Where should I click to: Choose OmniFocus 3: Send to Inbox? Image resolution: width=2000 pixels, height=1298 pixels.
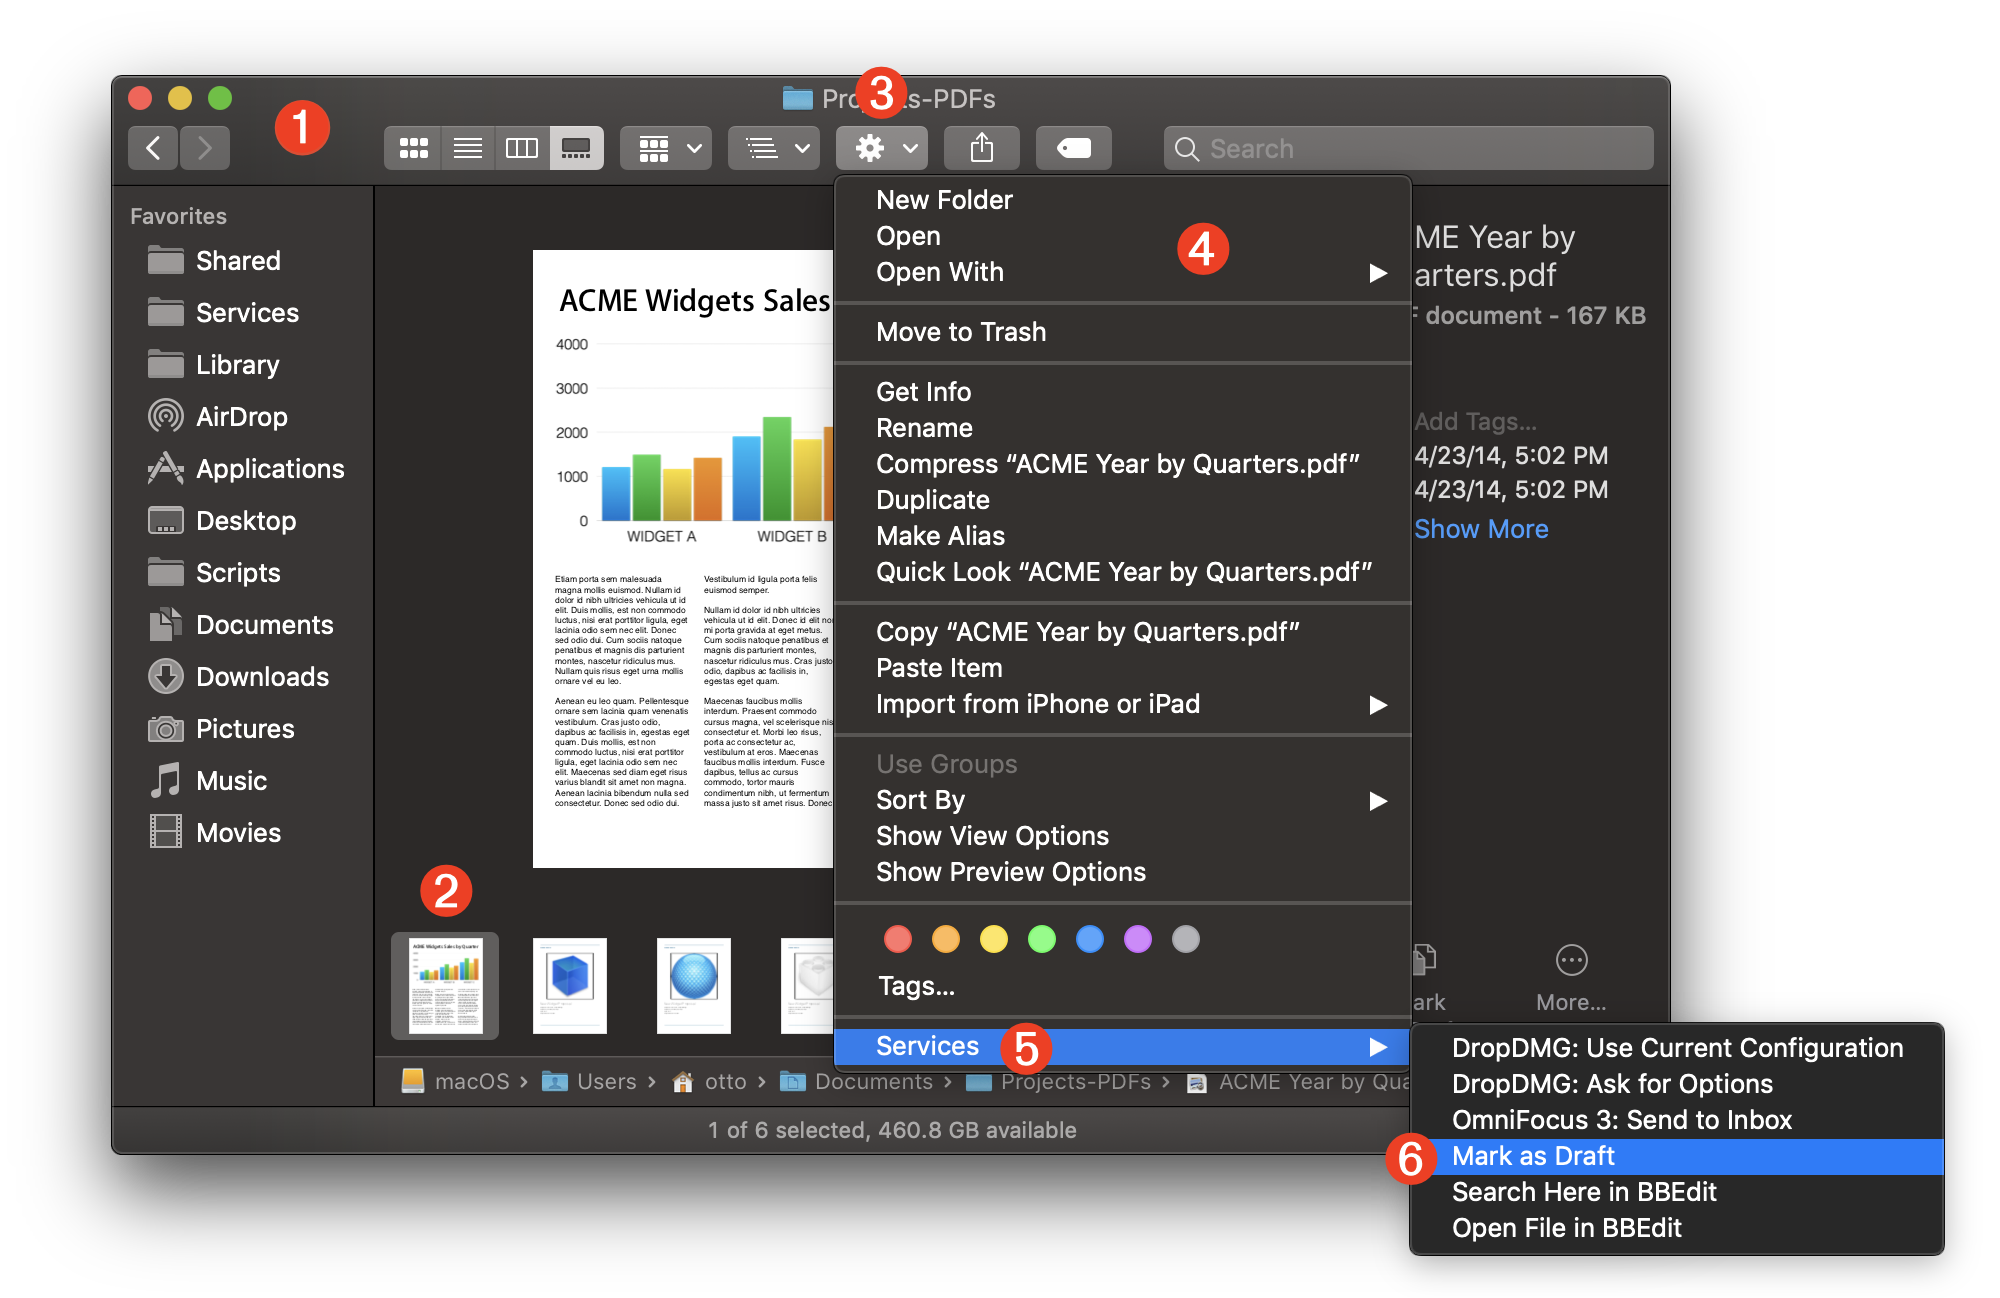click(1677, 1120)
